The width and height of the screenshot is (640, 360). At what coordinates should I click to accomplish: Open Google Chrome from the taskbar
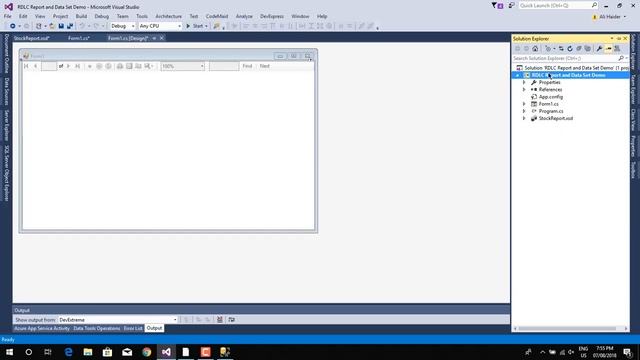click(x=147, y=352)
